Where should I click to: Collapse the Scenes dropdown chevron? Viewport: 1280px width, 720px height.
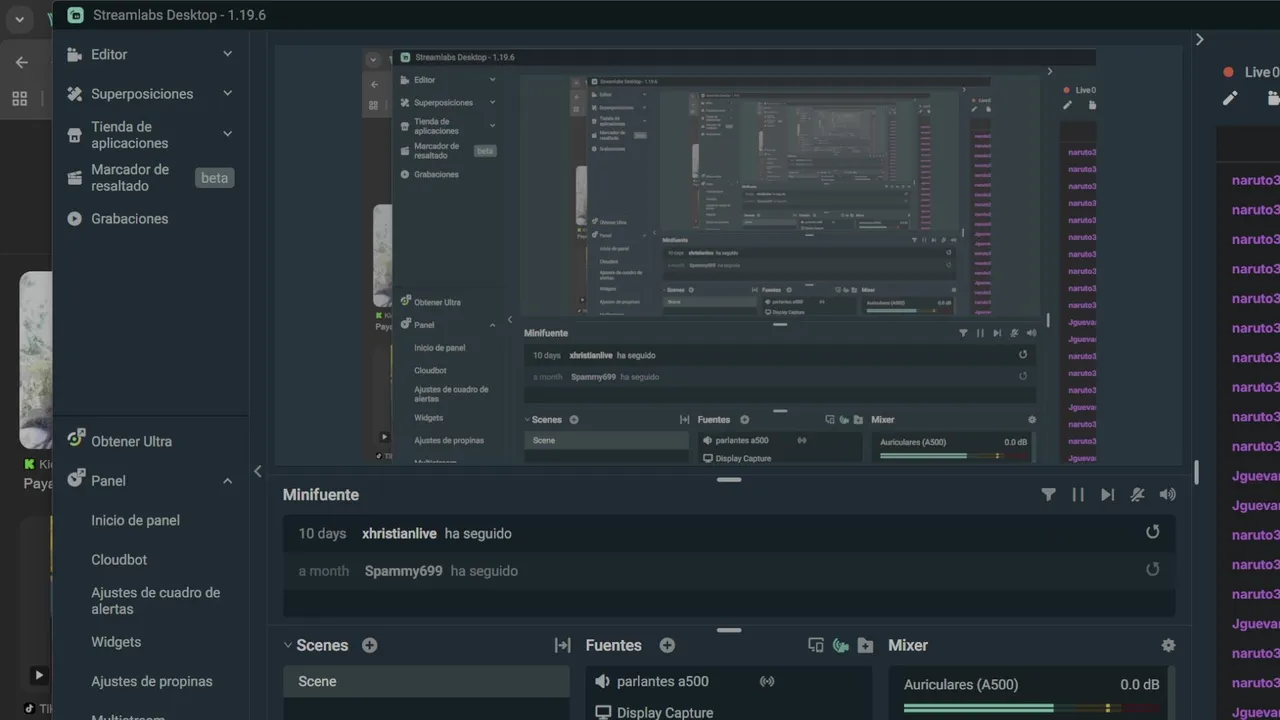click(288, 645)
